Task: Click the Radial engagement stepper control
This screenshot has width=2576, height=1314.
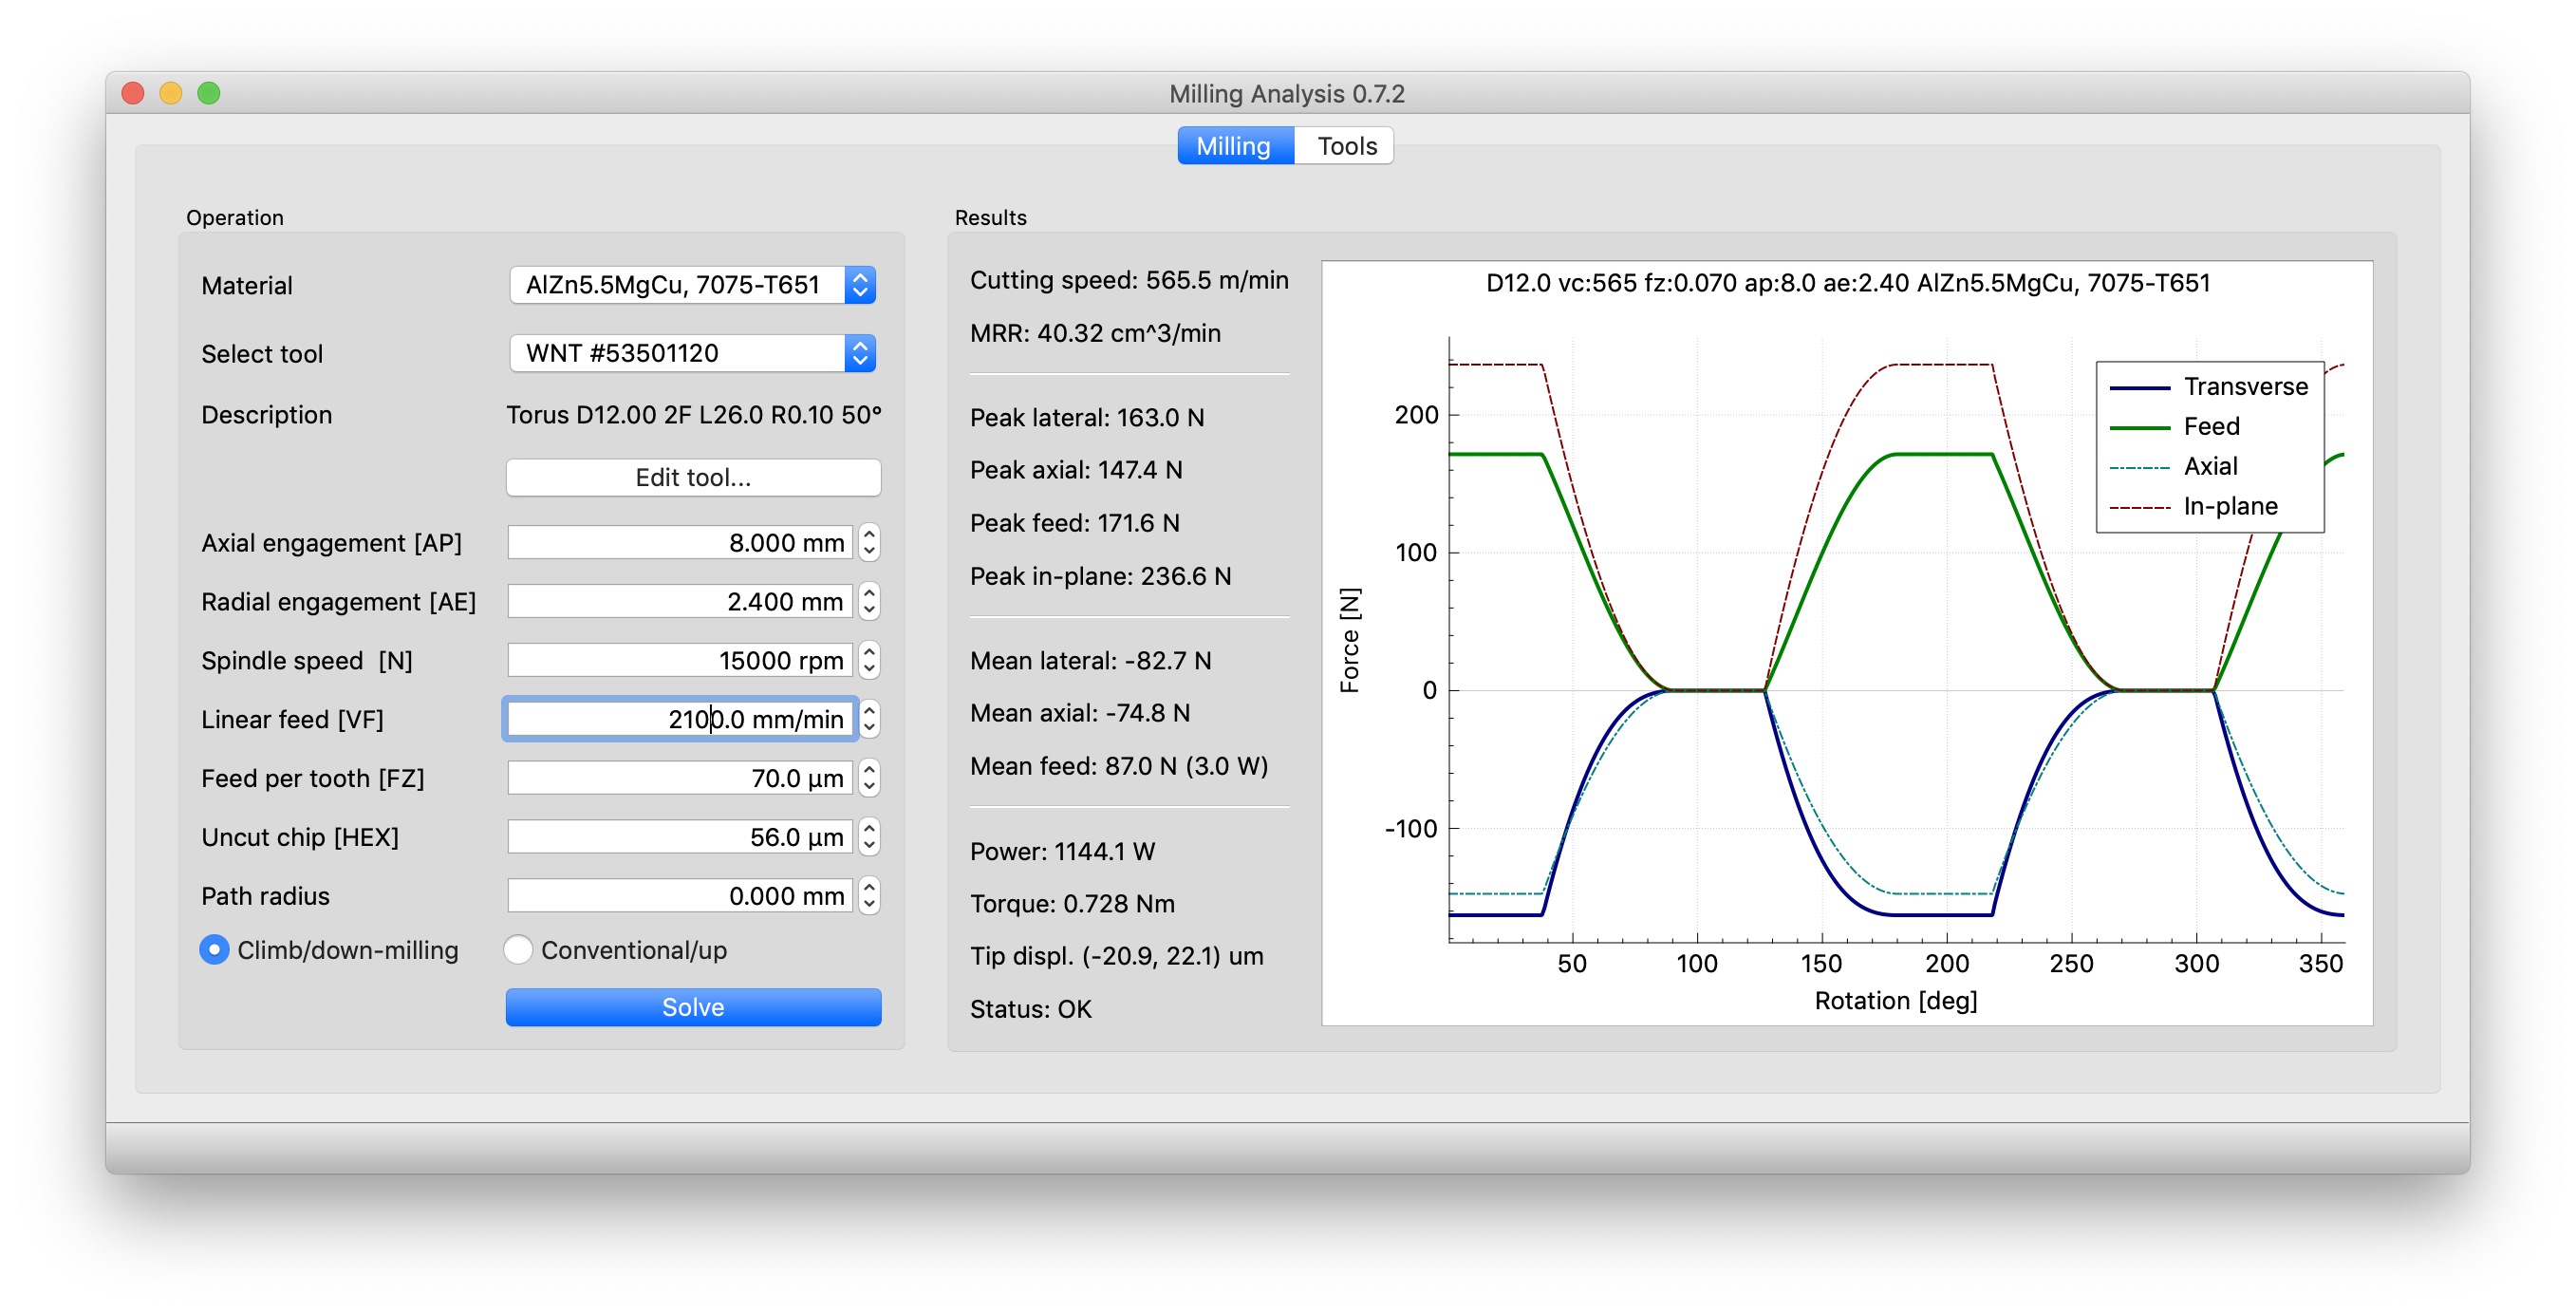Action: point(869,601)
